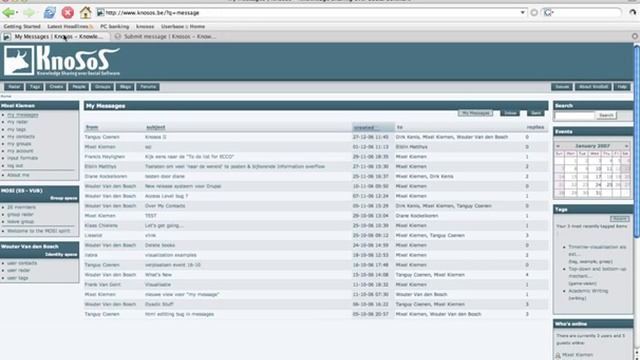Open the Latest Headlines bookmark
This screenshot has width=640, height=360.
(70, 27)
